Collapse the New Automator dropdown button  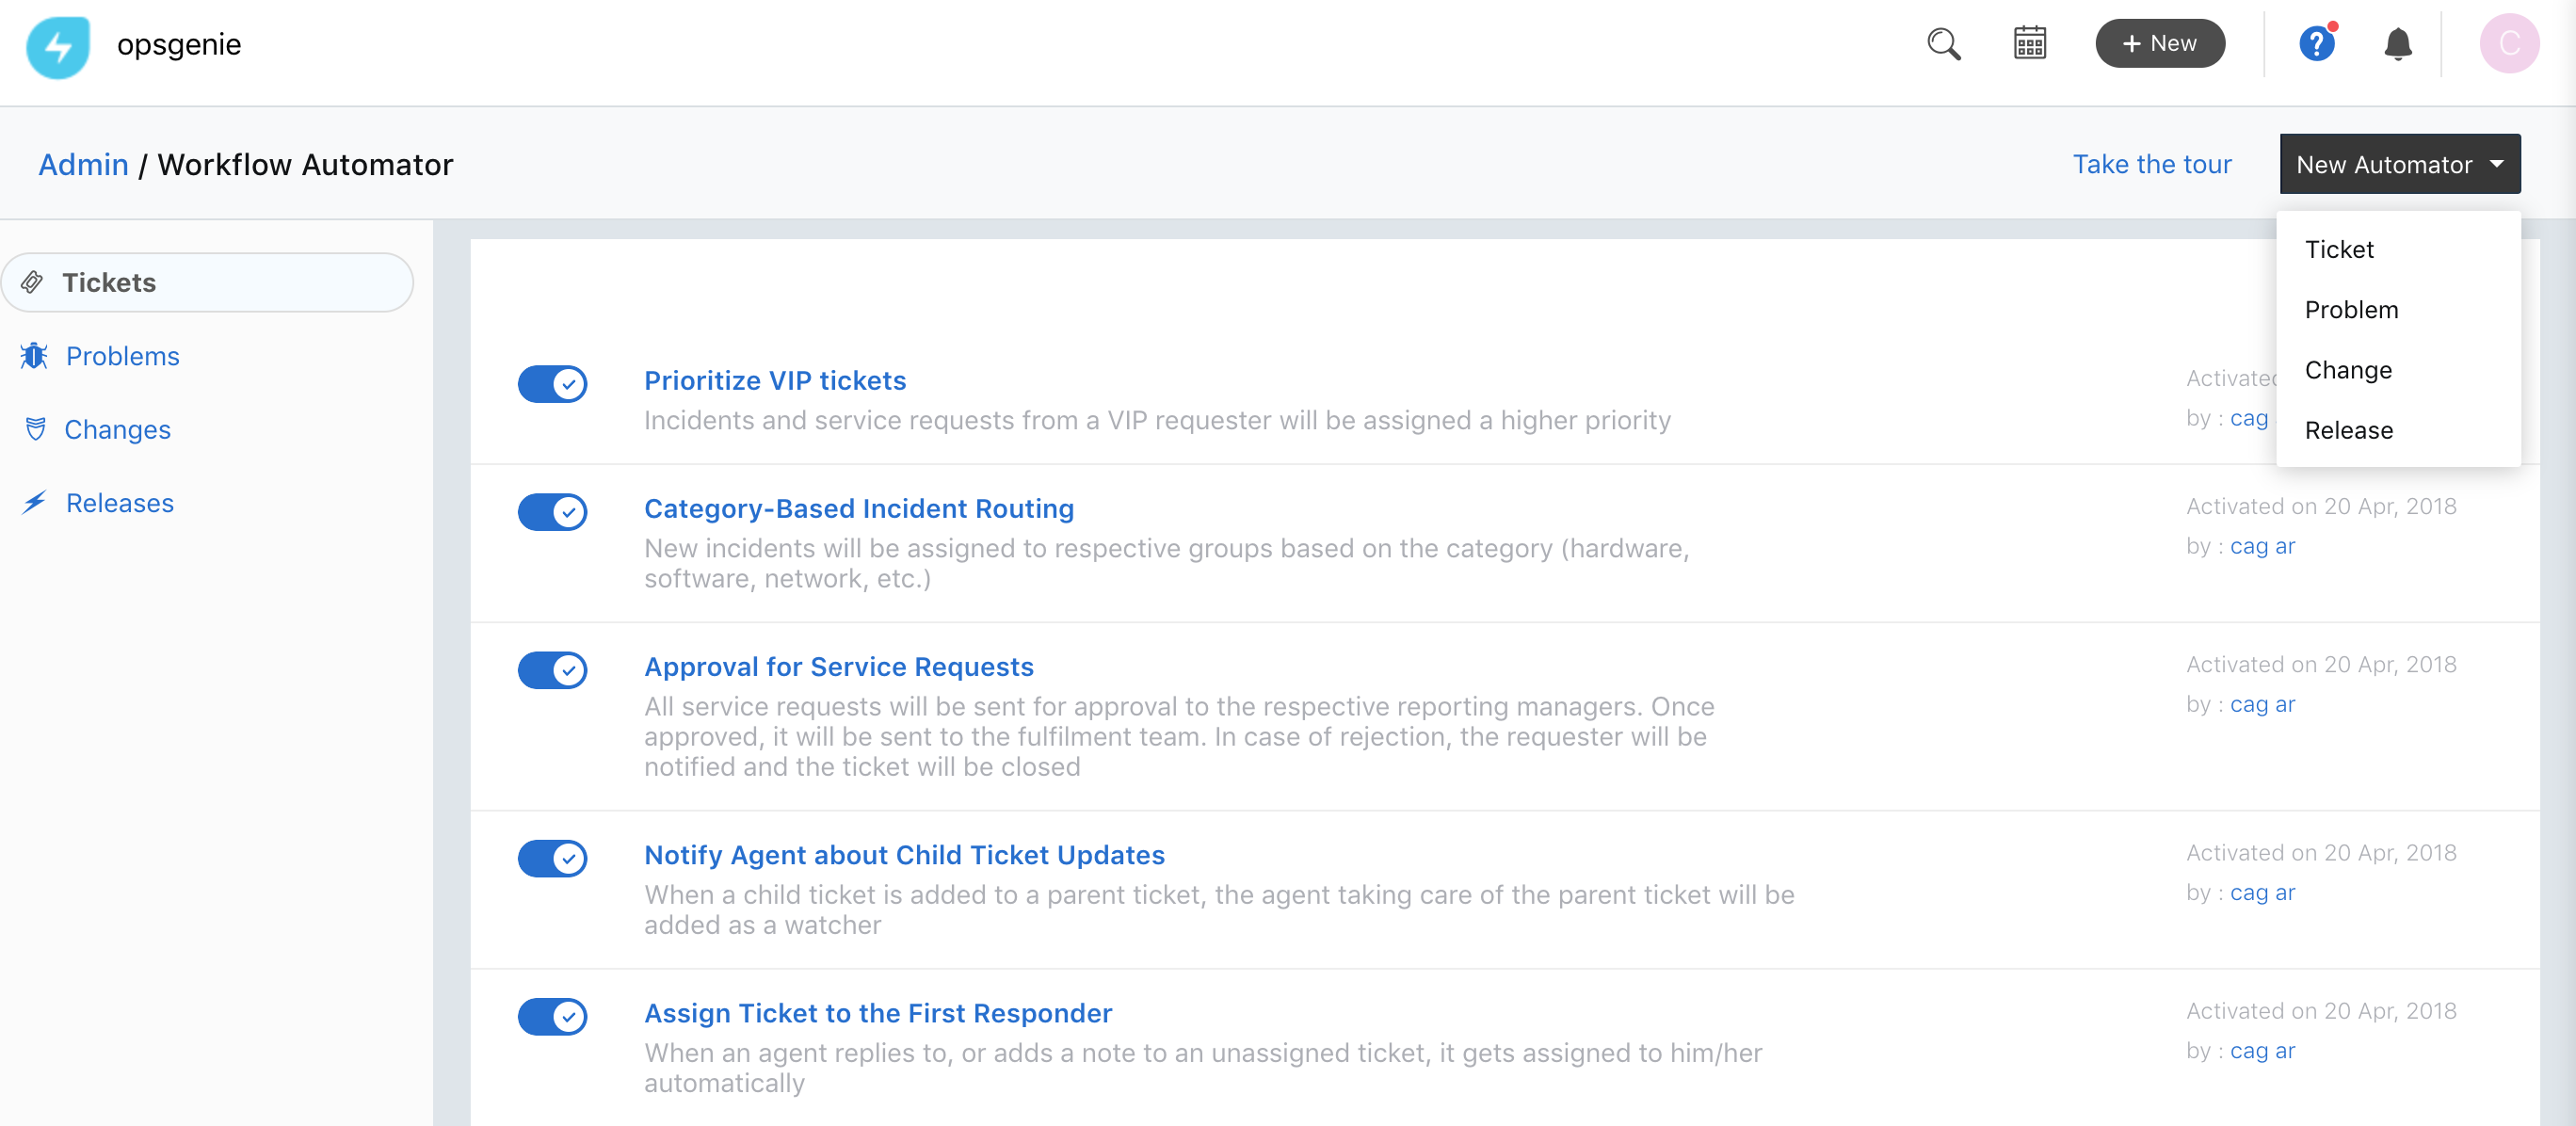2399,164
